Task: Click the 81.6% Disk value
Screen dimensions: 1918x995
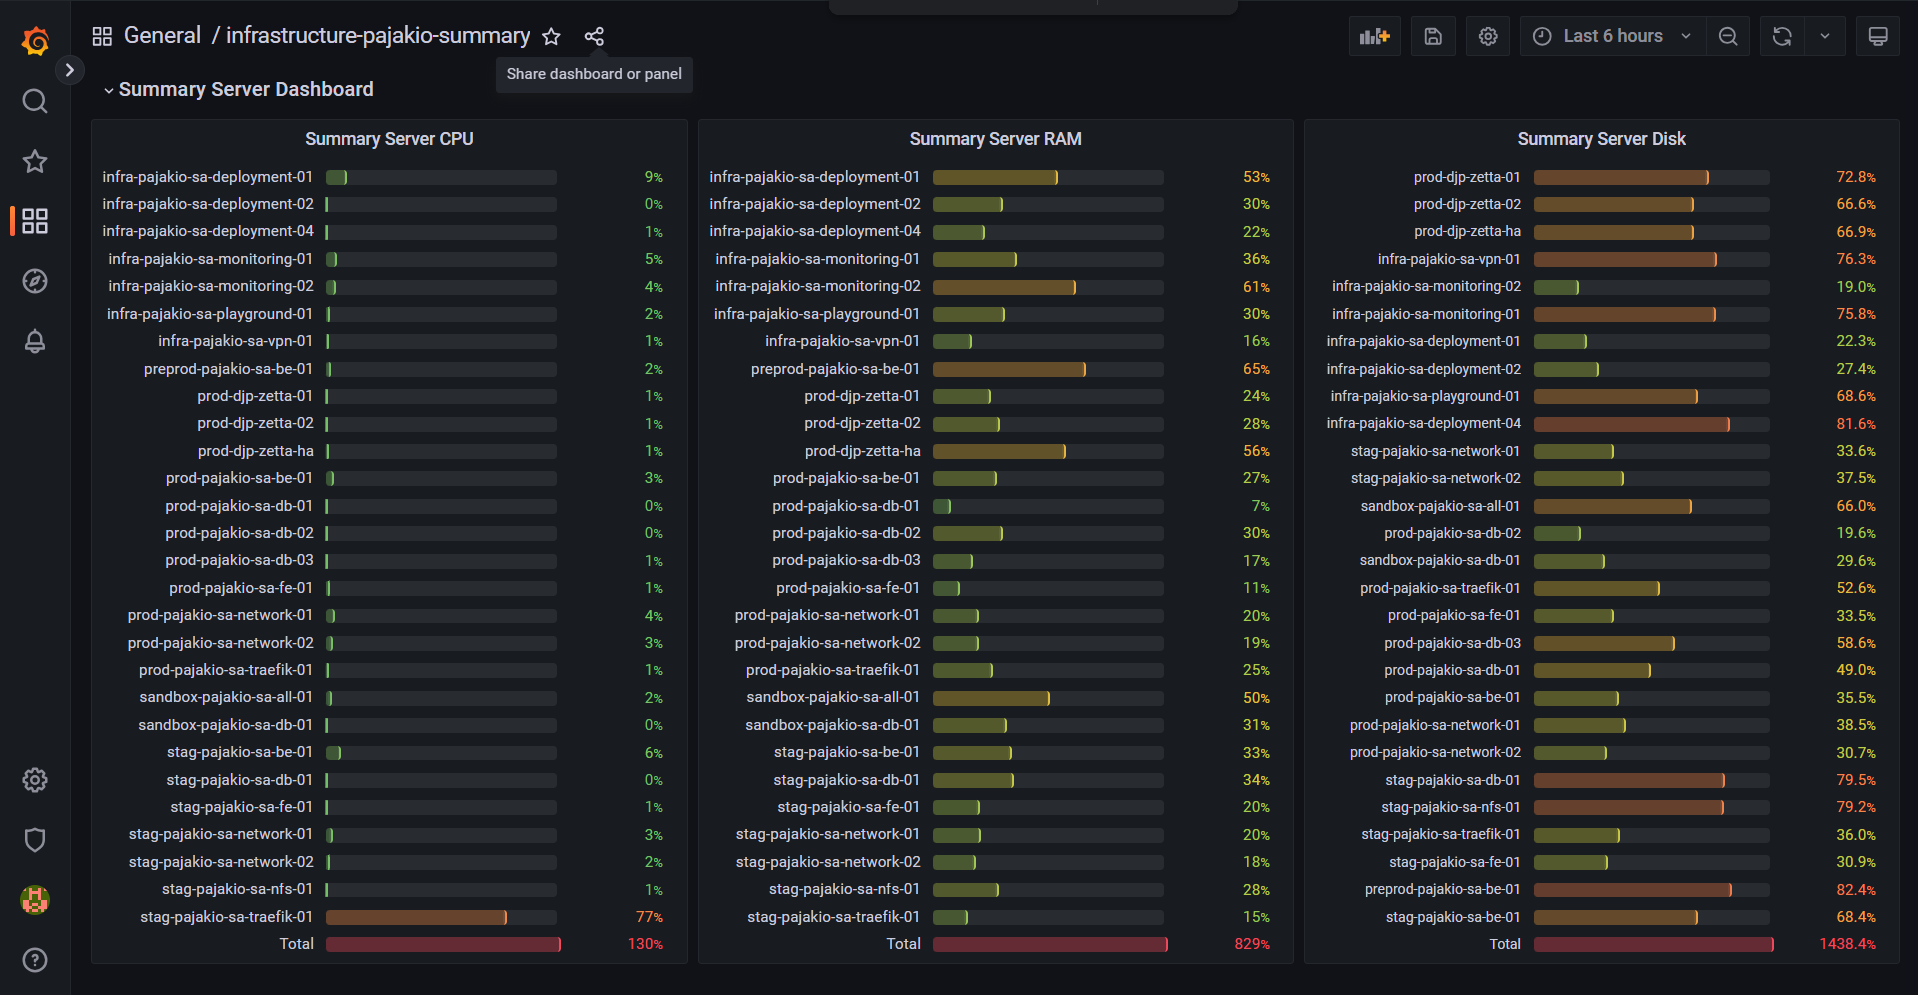Action: click(x=1856, y=424)
